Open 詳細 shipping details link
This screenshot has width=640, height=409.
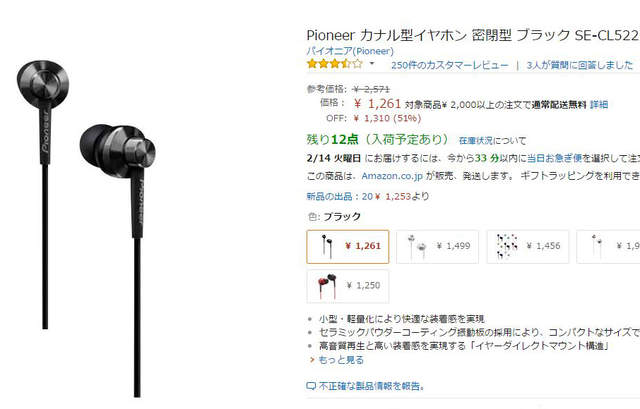coord(599,105)
